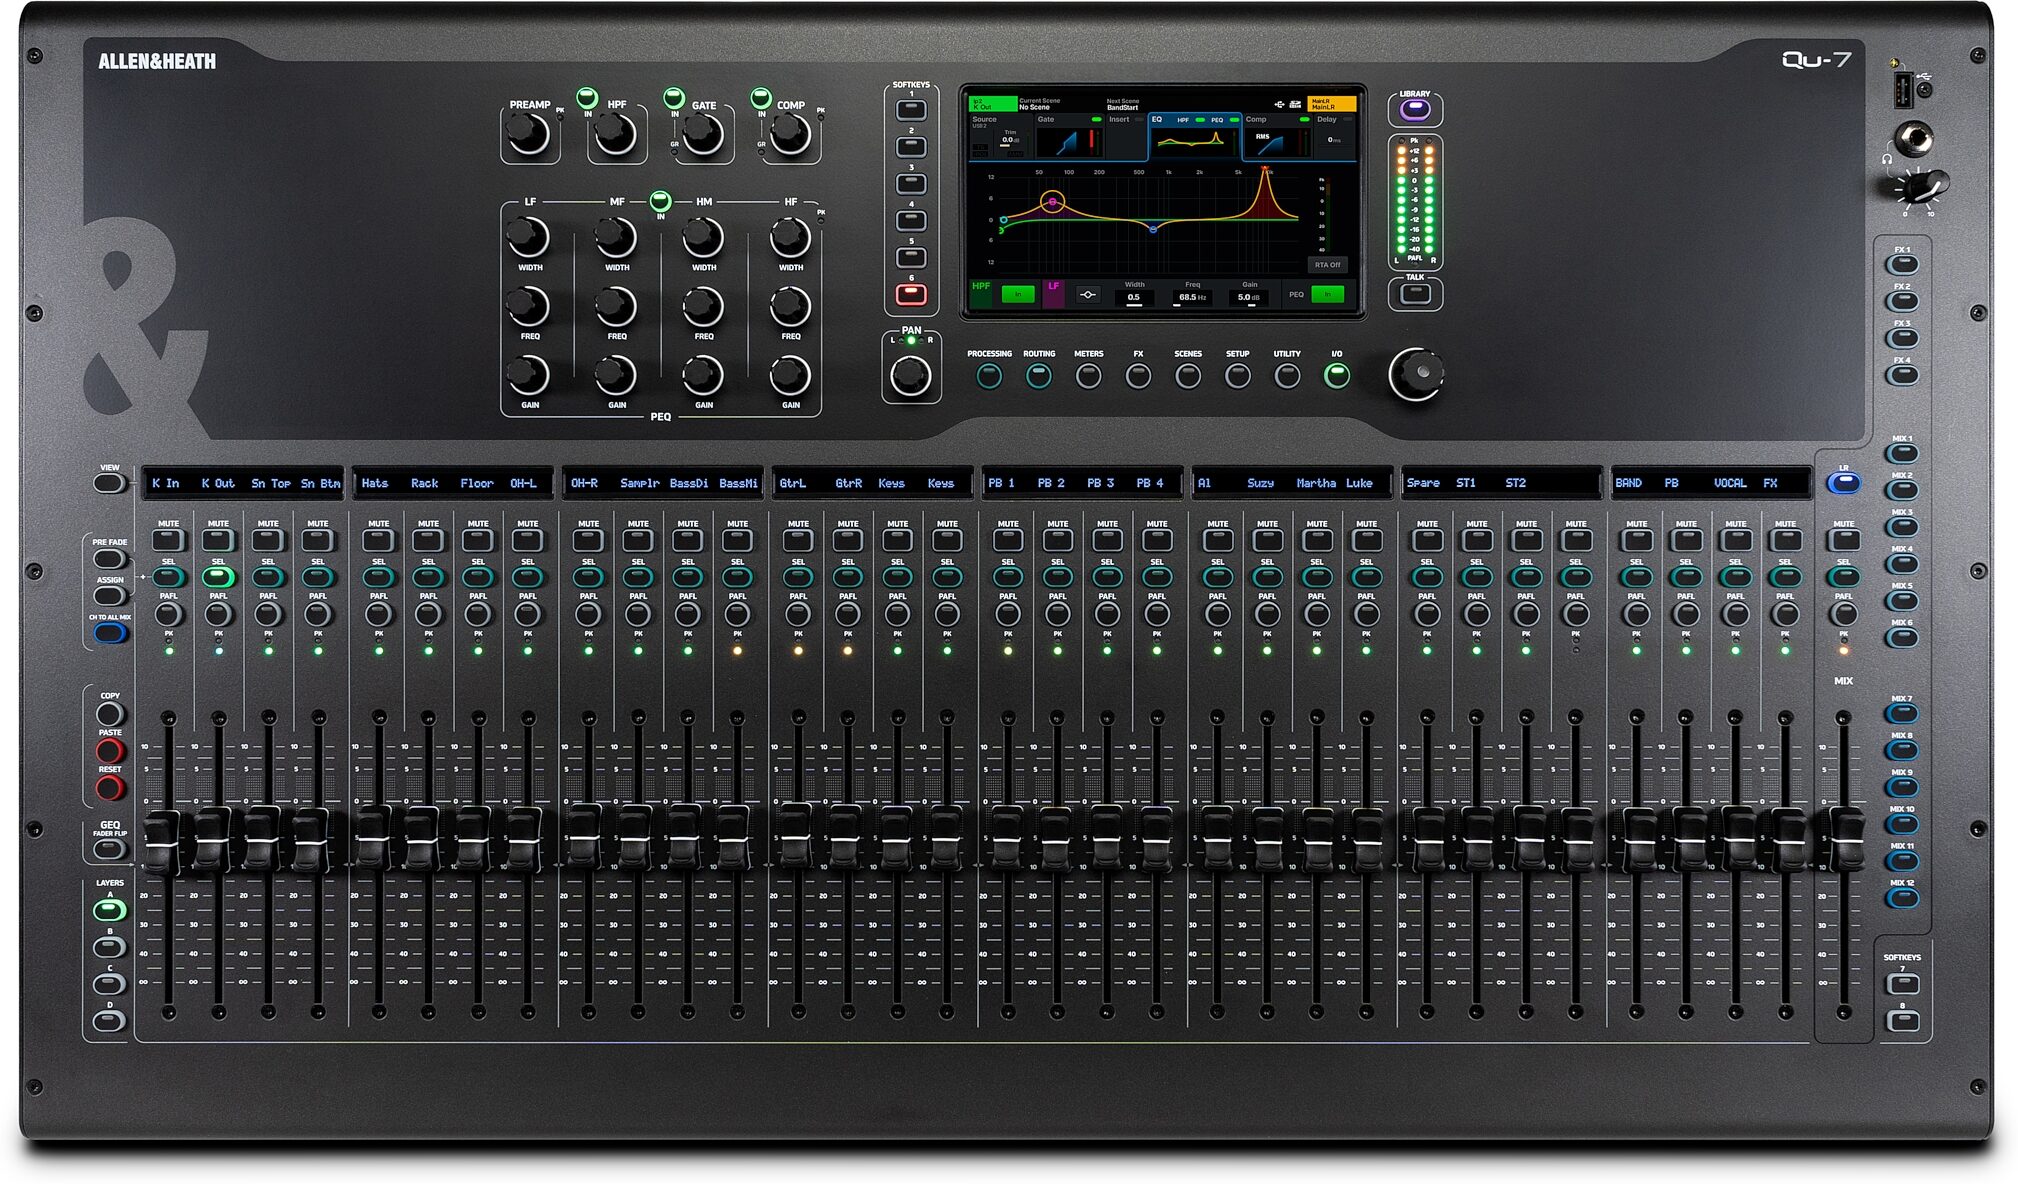Tap the Width 0.5 value box

click(1134, 297)
